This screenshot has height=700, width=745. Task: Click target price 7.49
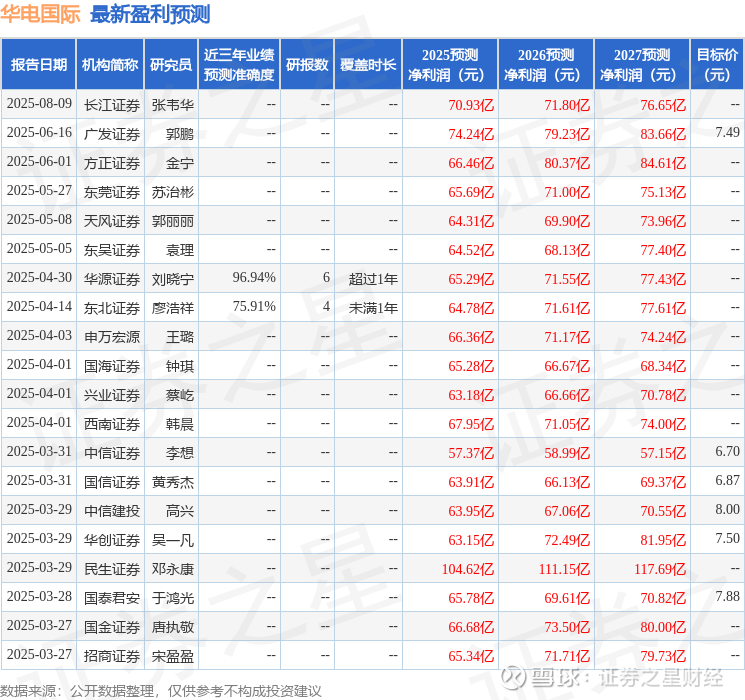[x=727, y=133]
